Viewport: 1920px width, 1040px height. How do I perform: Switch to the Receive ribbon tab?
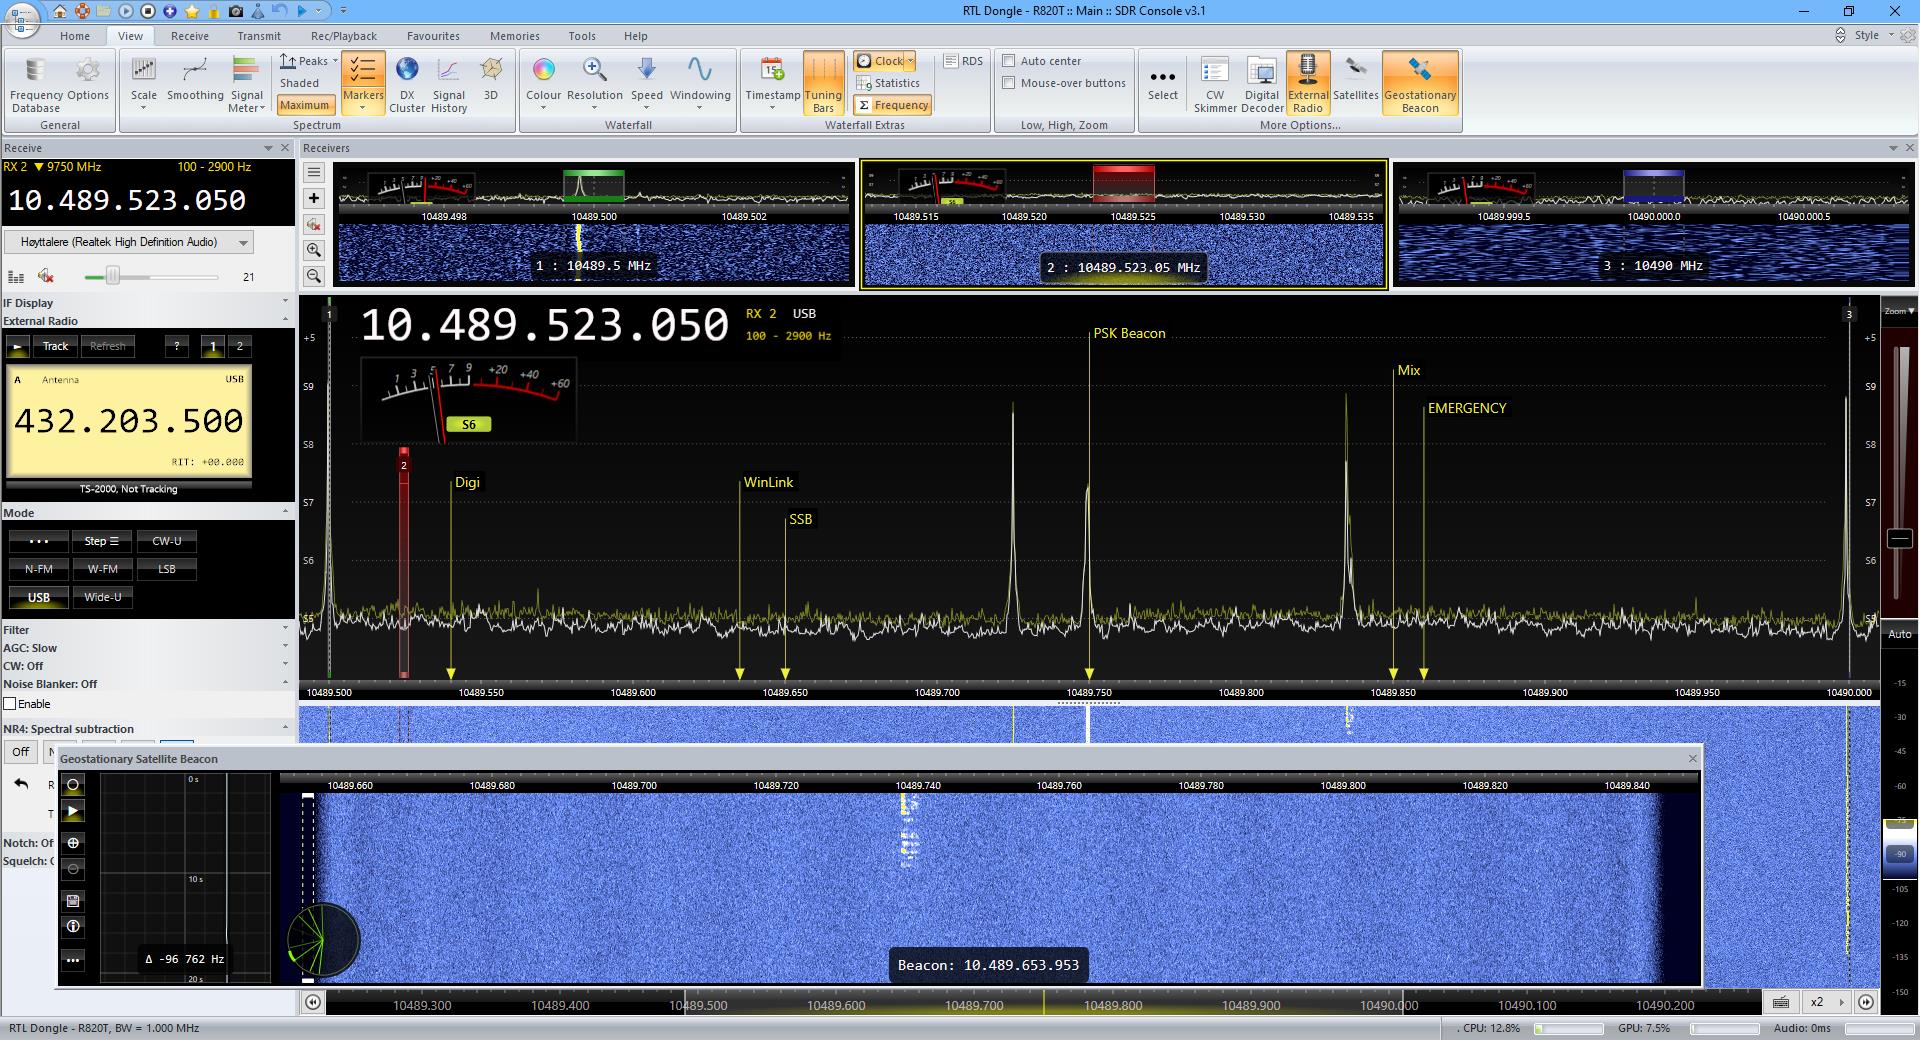(x=190, y=36)
